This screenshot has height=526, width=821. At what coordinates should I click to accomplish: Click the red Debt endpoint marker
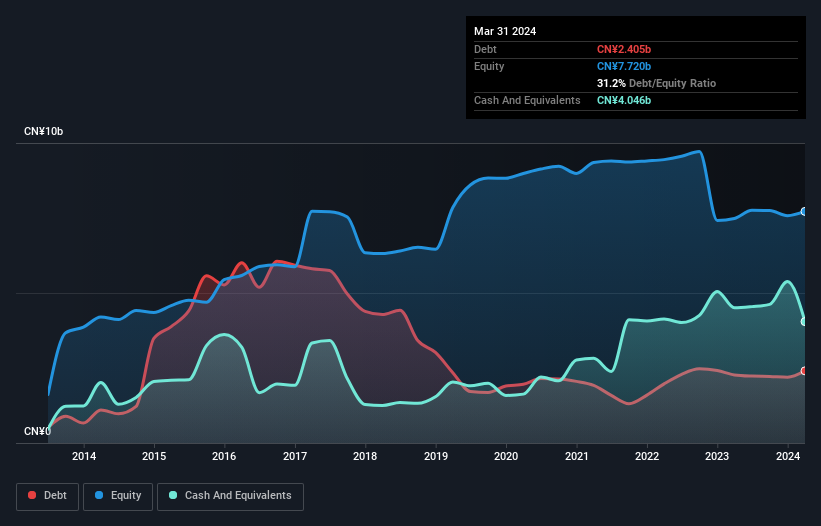[x=804, y=371]
